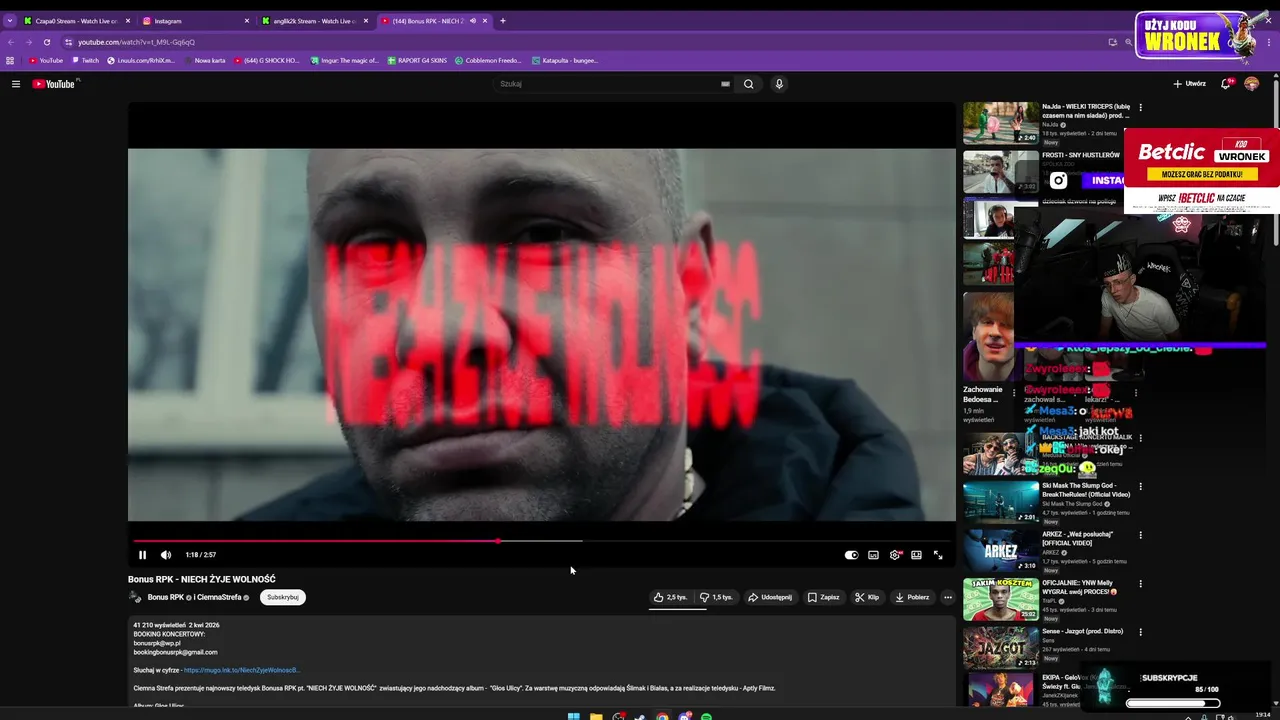Open on-screen keyboard icon in search box
The width and height of the screenshot is (1280, 720).
coord(725,84)
